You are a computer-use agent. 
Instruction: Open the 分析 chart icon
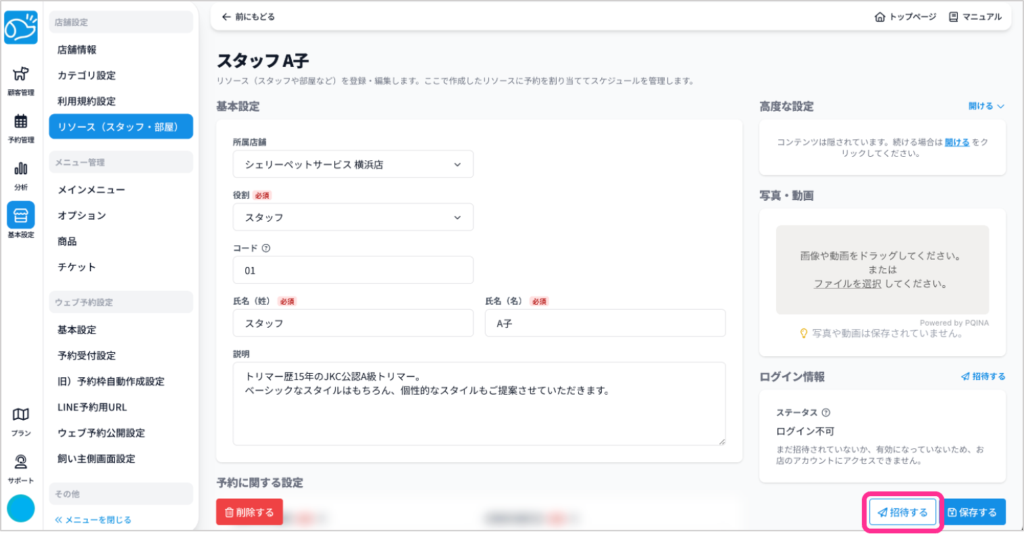pyautogui.click(x=20, y=174)
